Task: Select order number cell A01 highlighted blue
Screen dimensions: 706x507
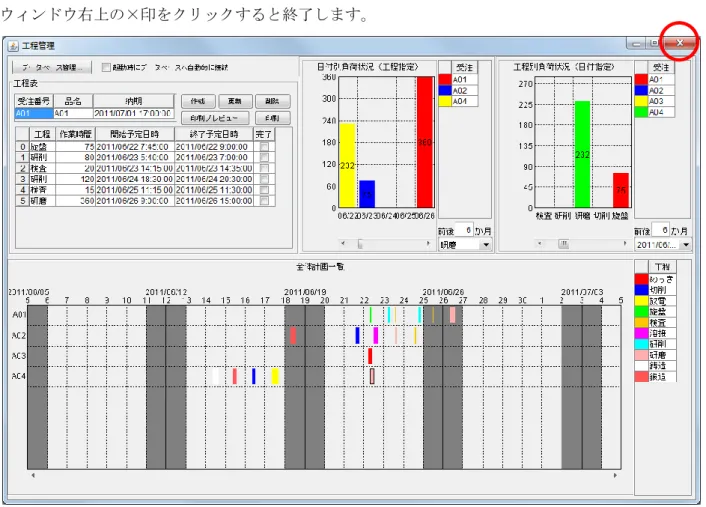Action: (x=34, y=113)
